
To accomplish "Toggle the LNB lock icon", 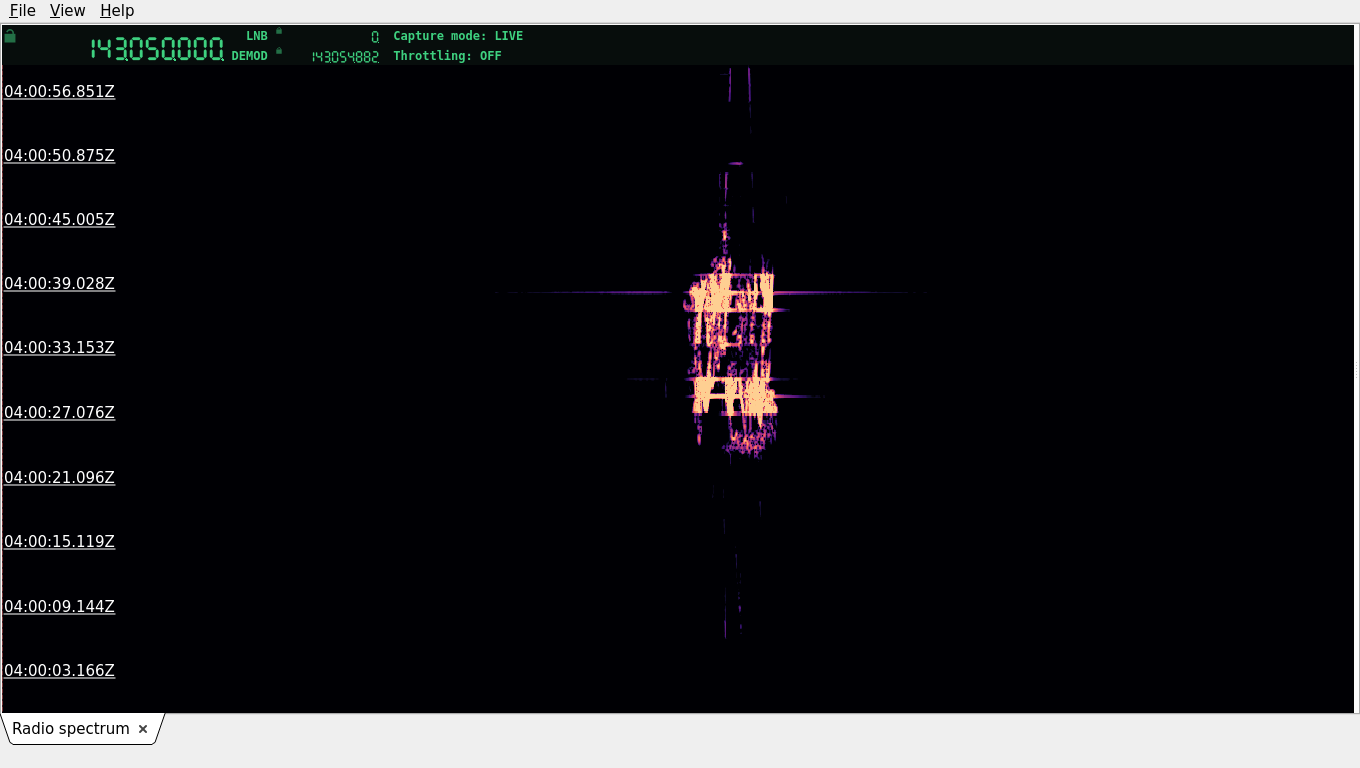I will [x=279, y=31].
